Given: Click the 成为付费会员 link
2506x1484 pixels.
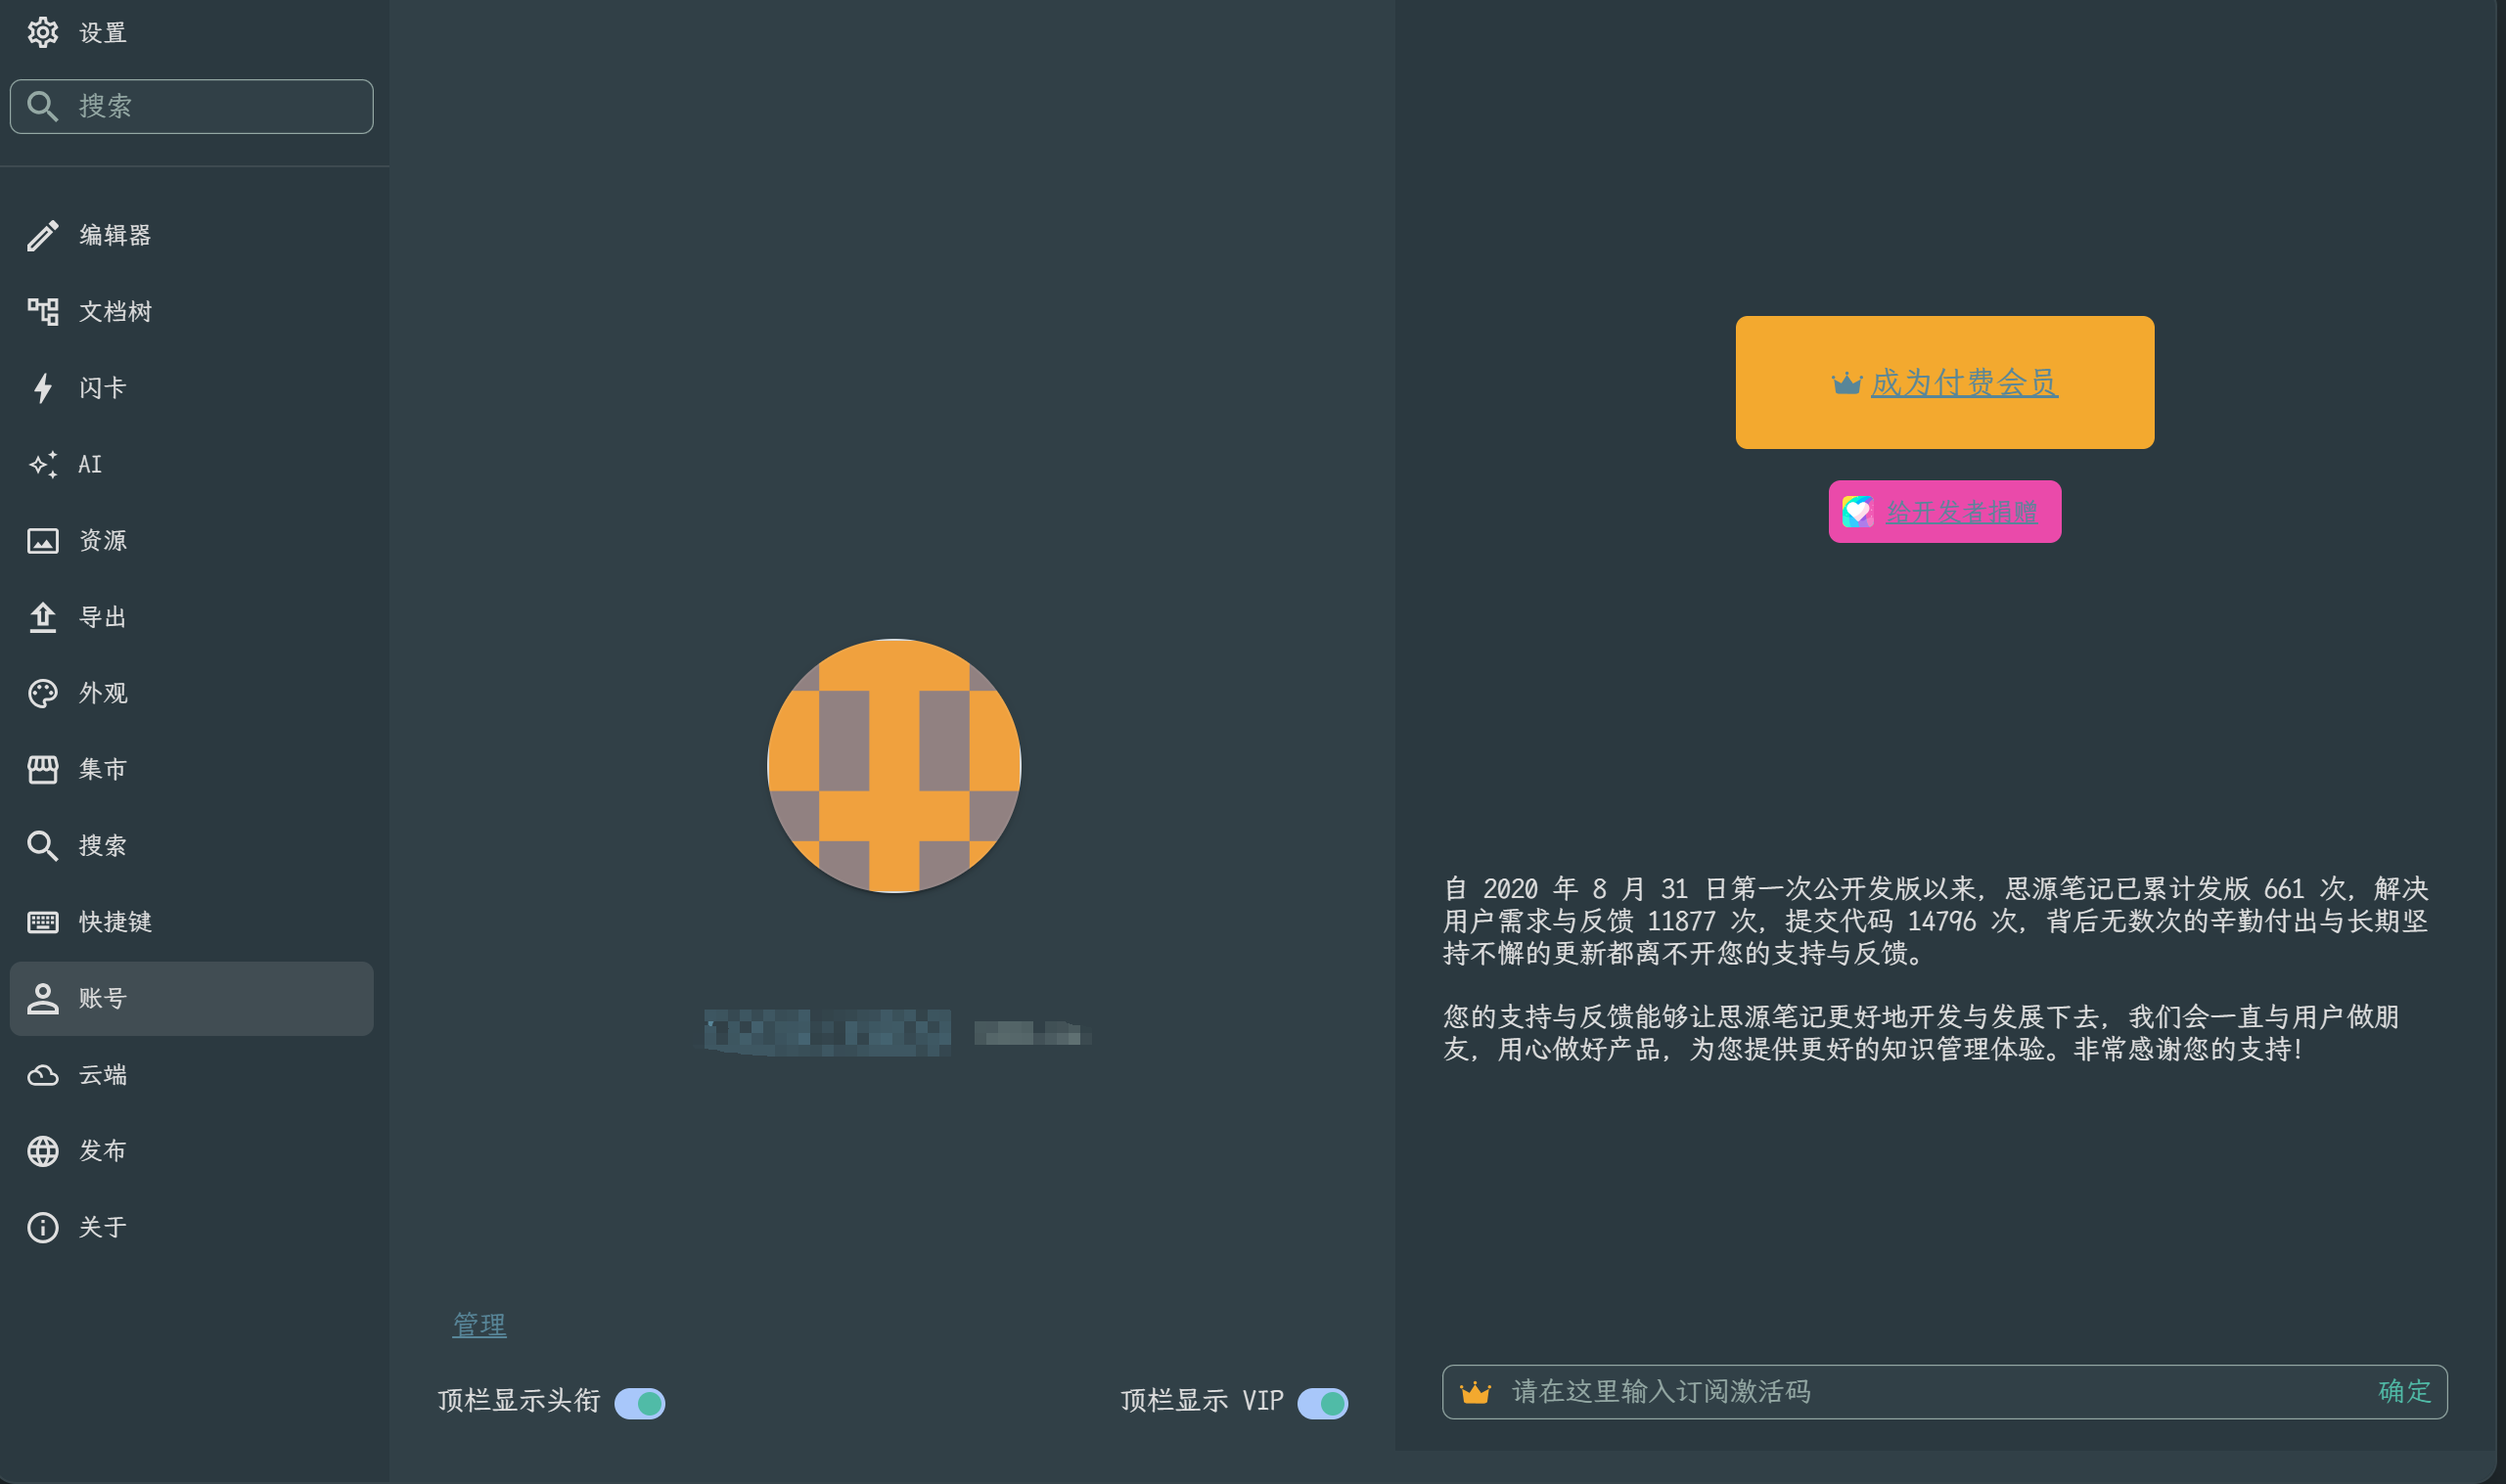Looking at the screenshot, I should point(1963,383).
